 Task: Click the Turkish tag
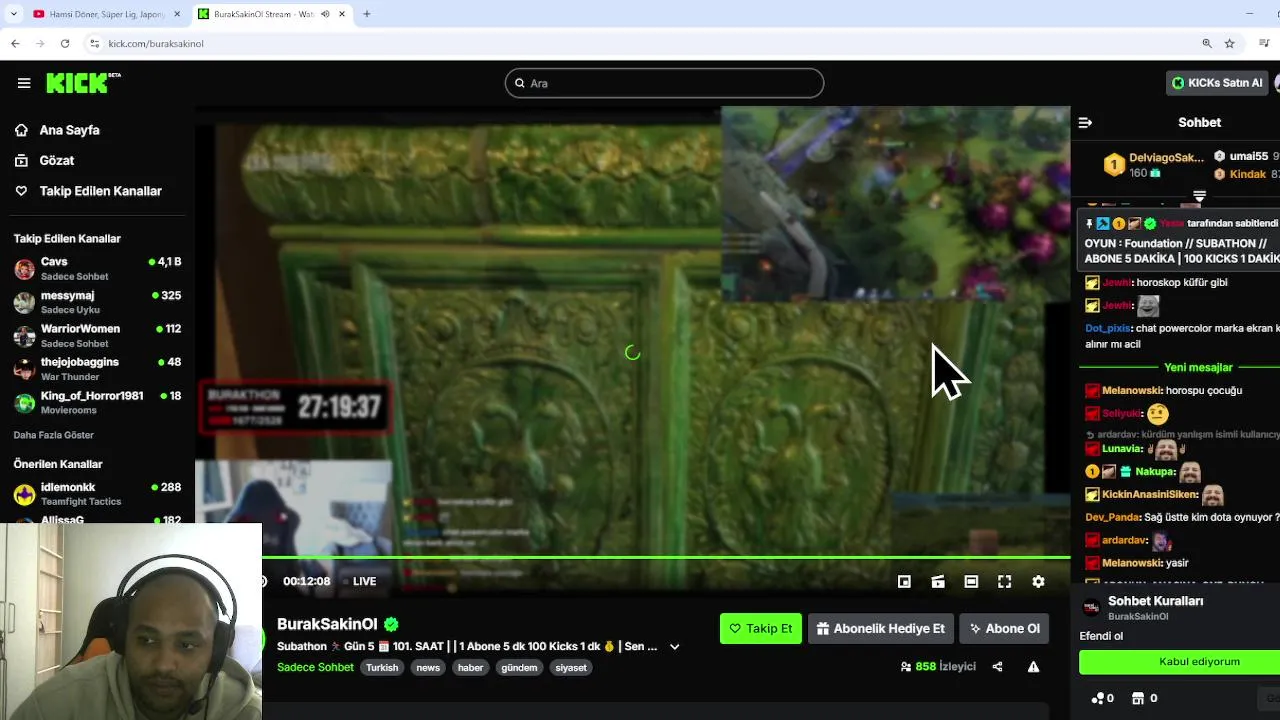pyautogui.click(x=382, y=668)
